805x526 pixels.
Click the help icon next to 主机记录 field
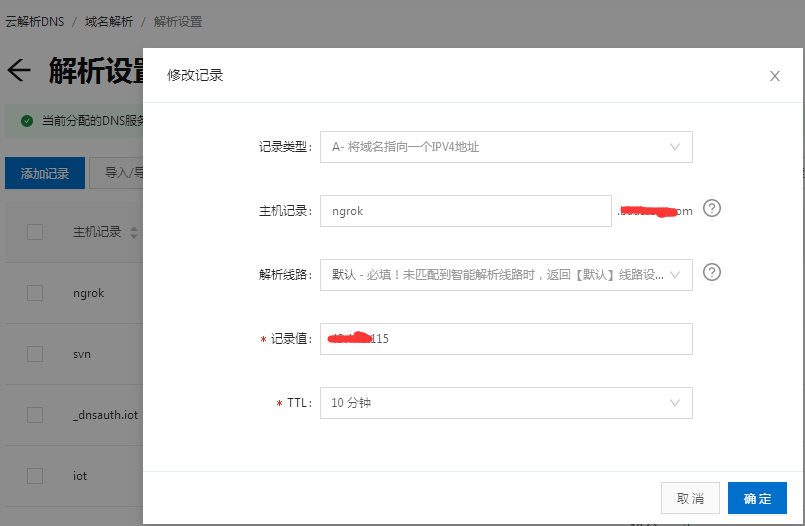[712, 209]
